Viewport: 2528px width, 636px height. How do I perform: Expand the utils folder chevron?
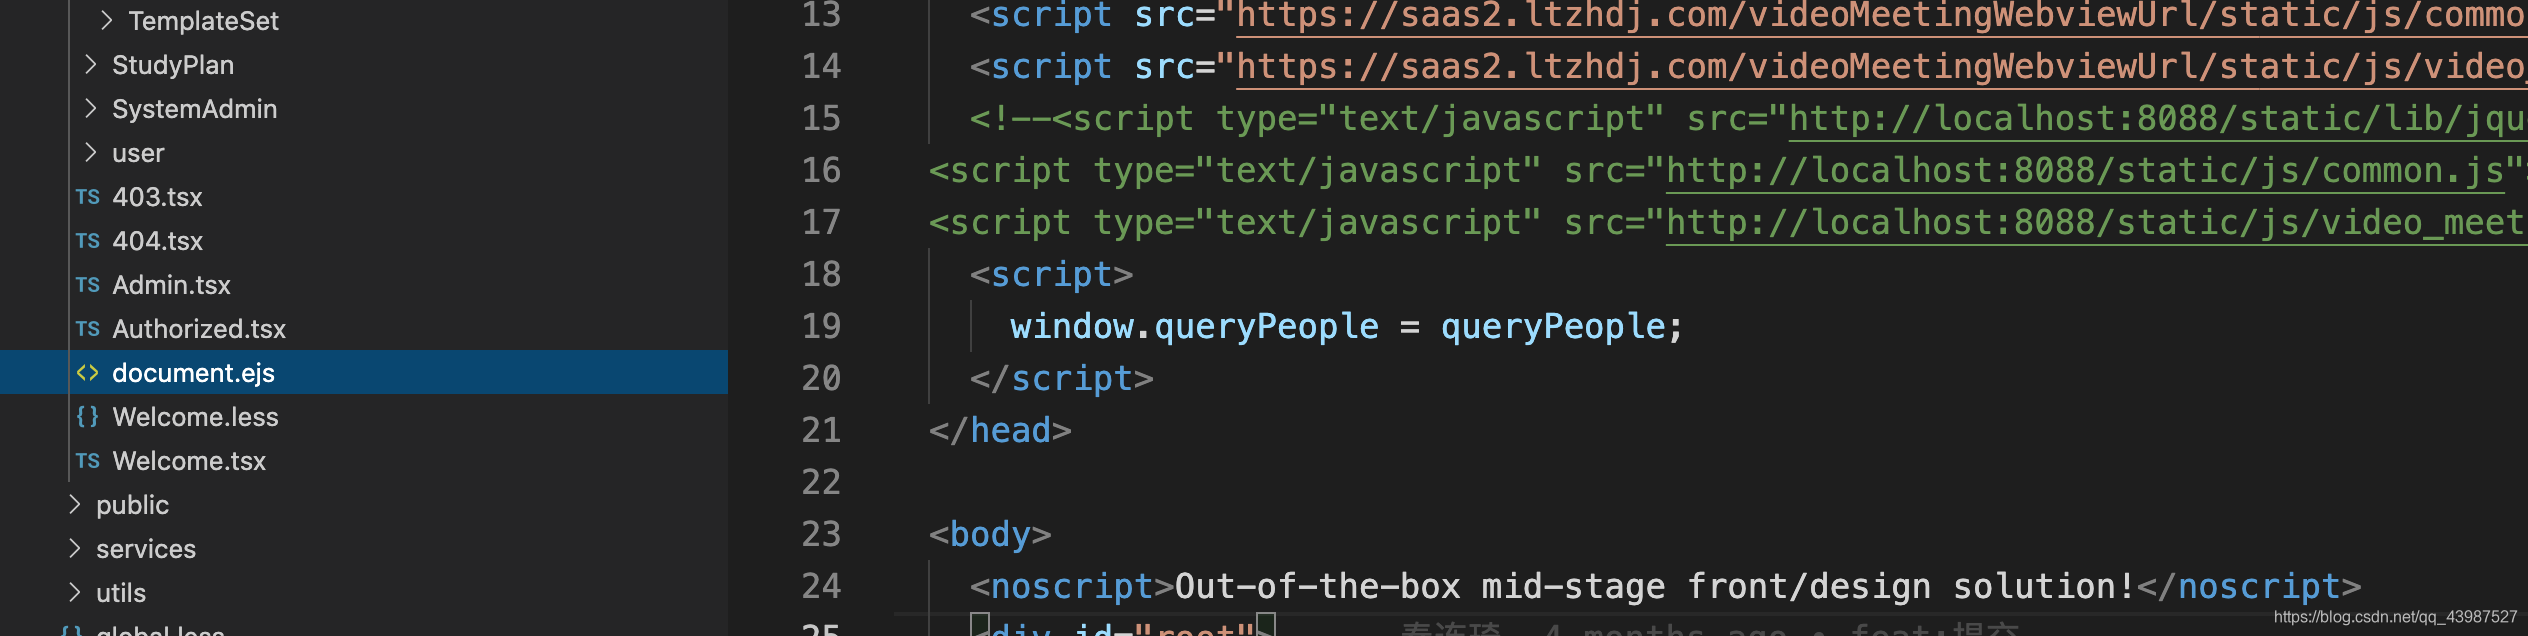coord(75,592)
